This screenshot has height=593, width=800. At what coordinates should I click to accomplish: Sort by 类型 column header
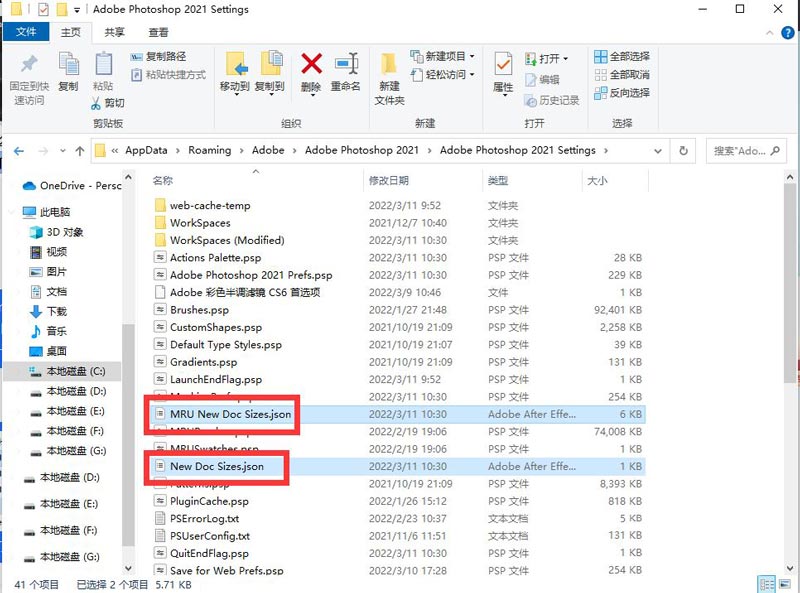(x=498, y=180)
